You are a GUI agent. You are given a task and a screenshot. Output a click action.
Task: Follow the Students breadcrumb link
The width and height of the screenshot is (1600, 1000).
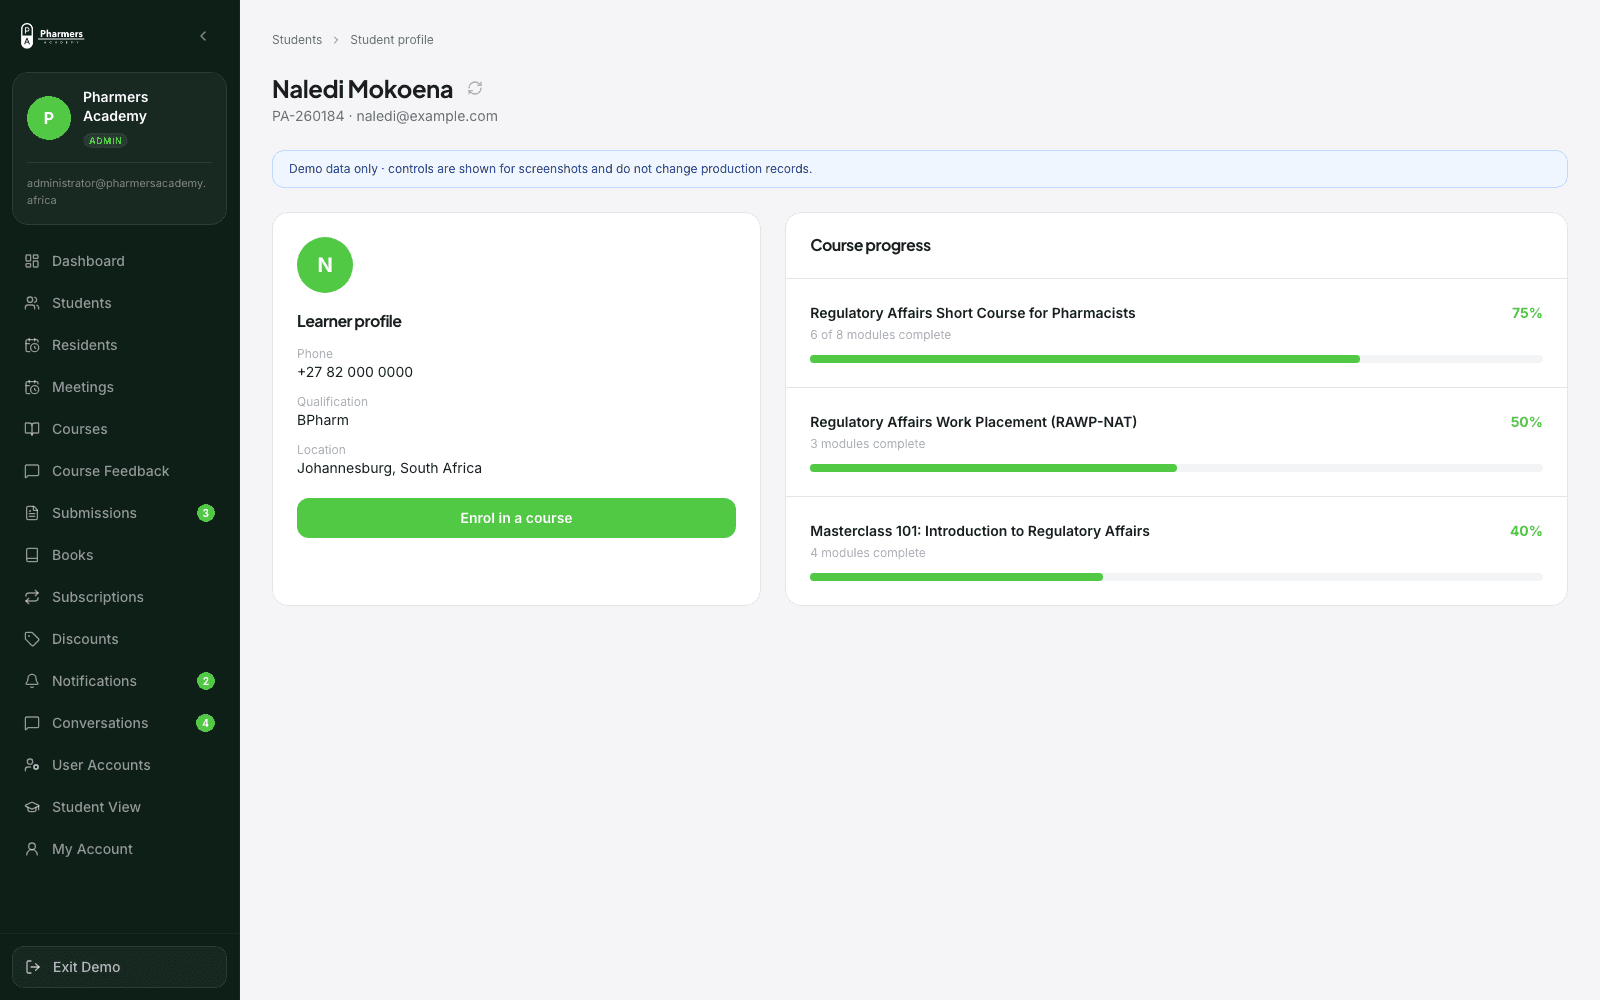(297, 40)
